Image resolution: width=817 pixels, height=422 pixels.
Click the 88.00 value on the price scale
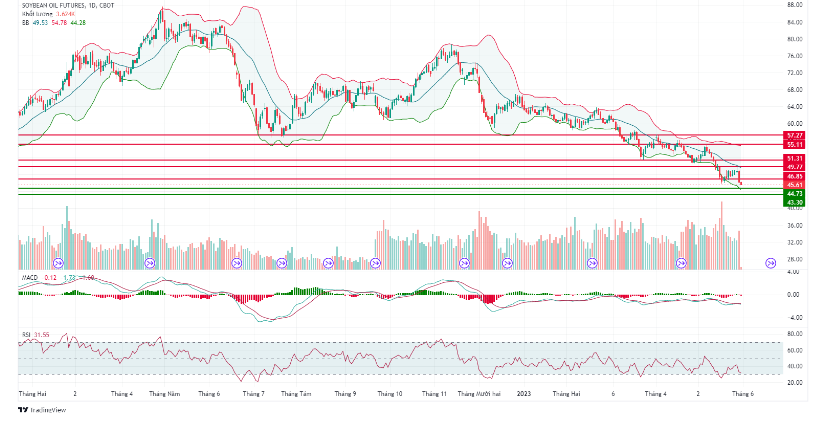[796, 5]
